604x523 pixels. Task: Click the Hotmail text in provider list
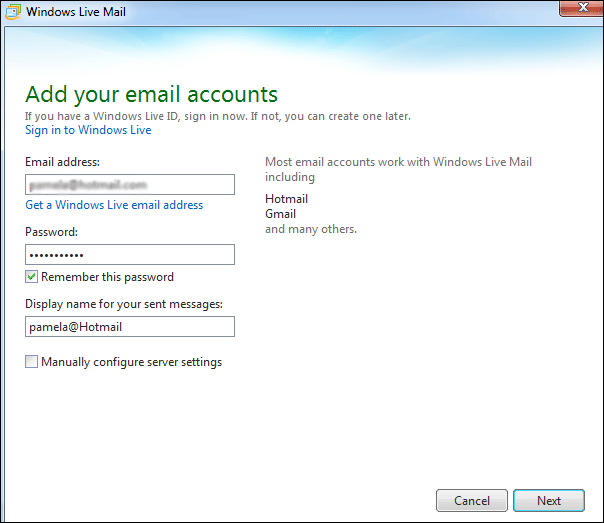pyautogui.click(x=287, y=199)
